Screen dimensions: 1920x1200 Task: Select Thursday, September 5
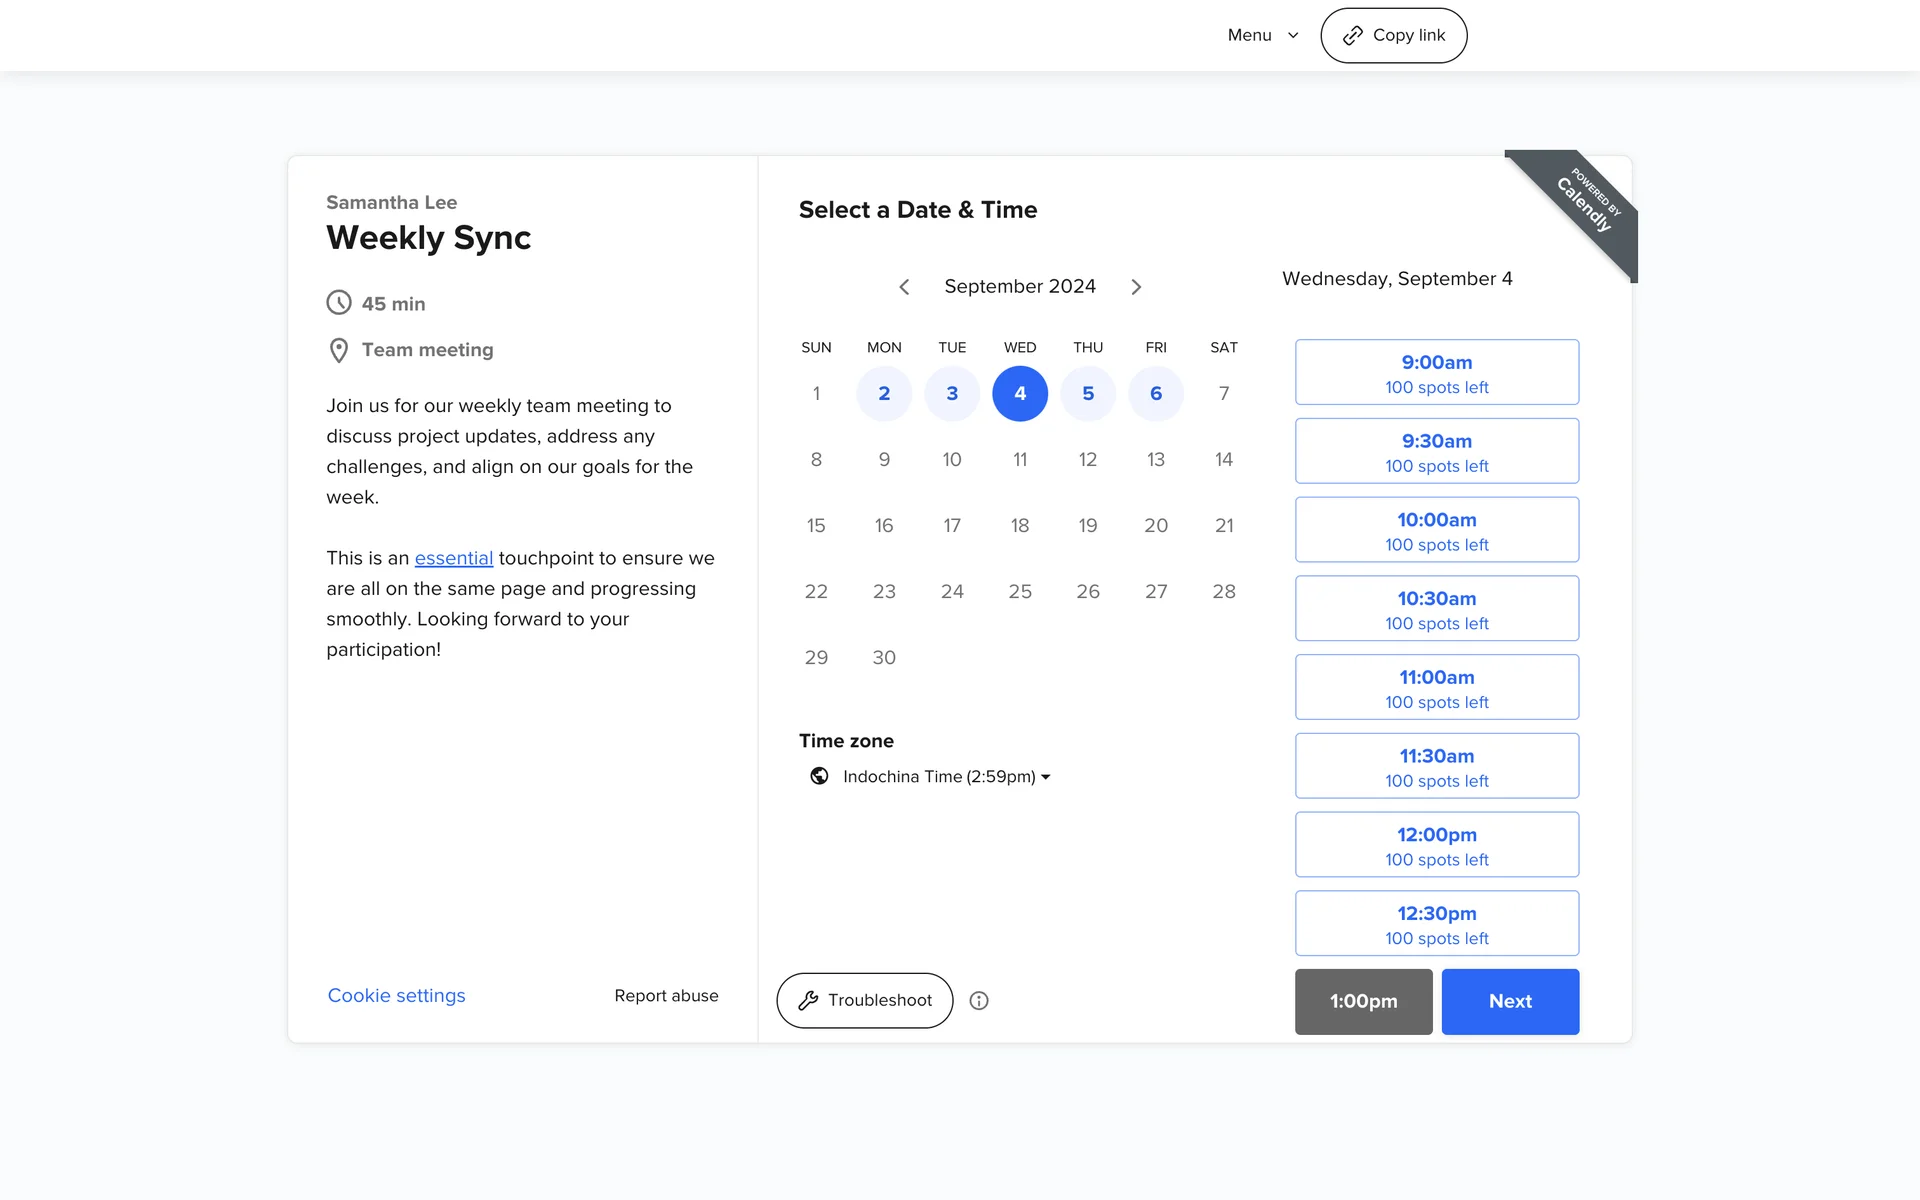click(1088, 394)
